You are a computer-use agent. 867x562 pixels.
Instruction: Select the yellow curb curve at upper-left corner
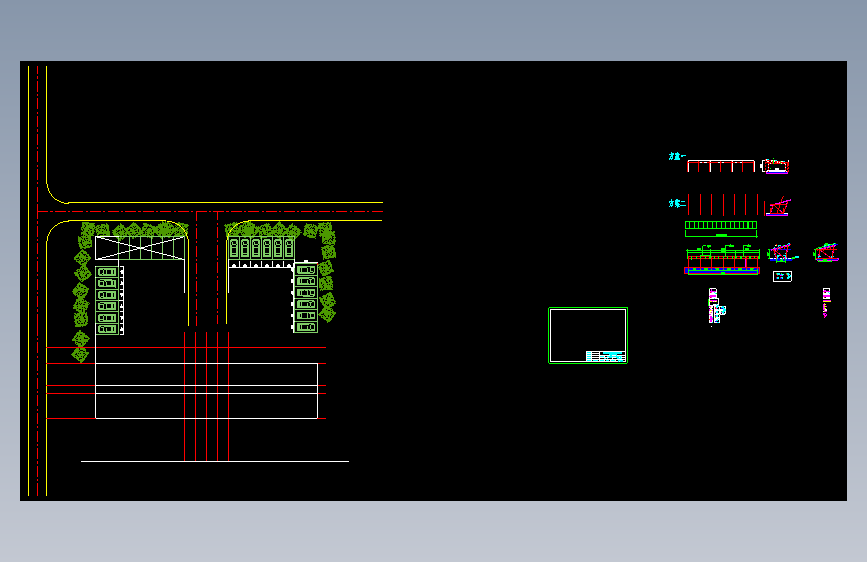click(55, 194)
